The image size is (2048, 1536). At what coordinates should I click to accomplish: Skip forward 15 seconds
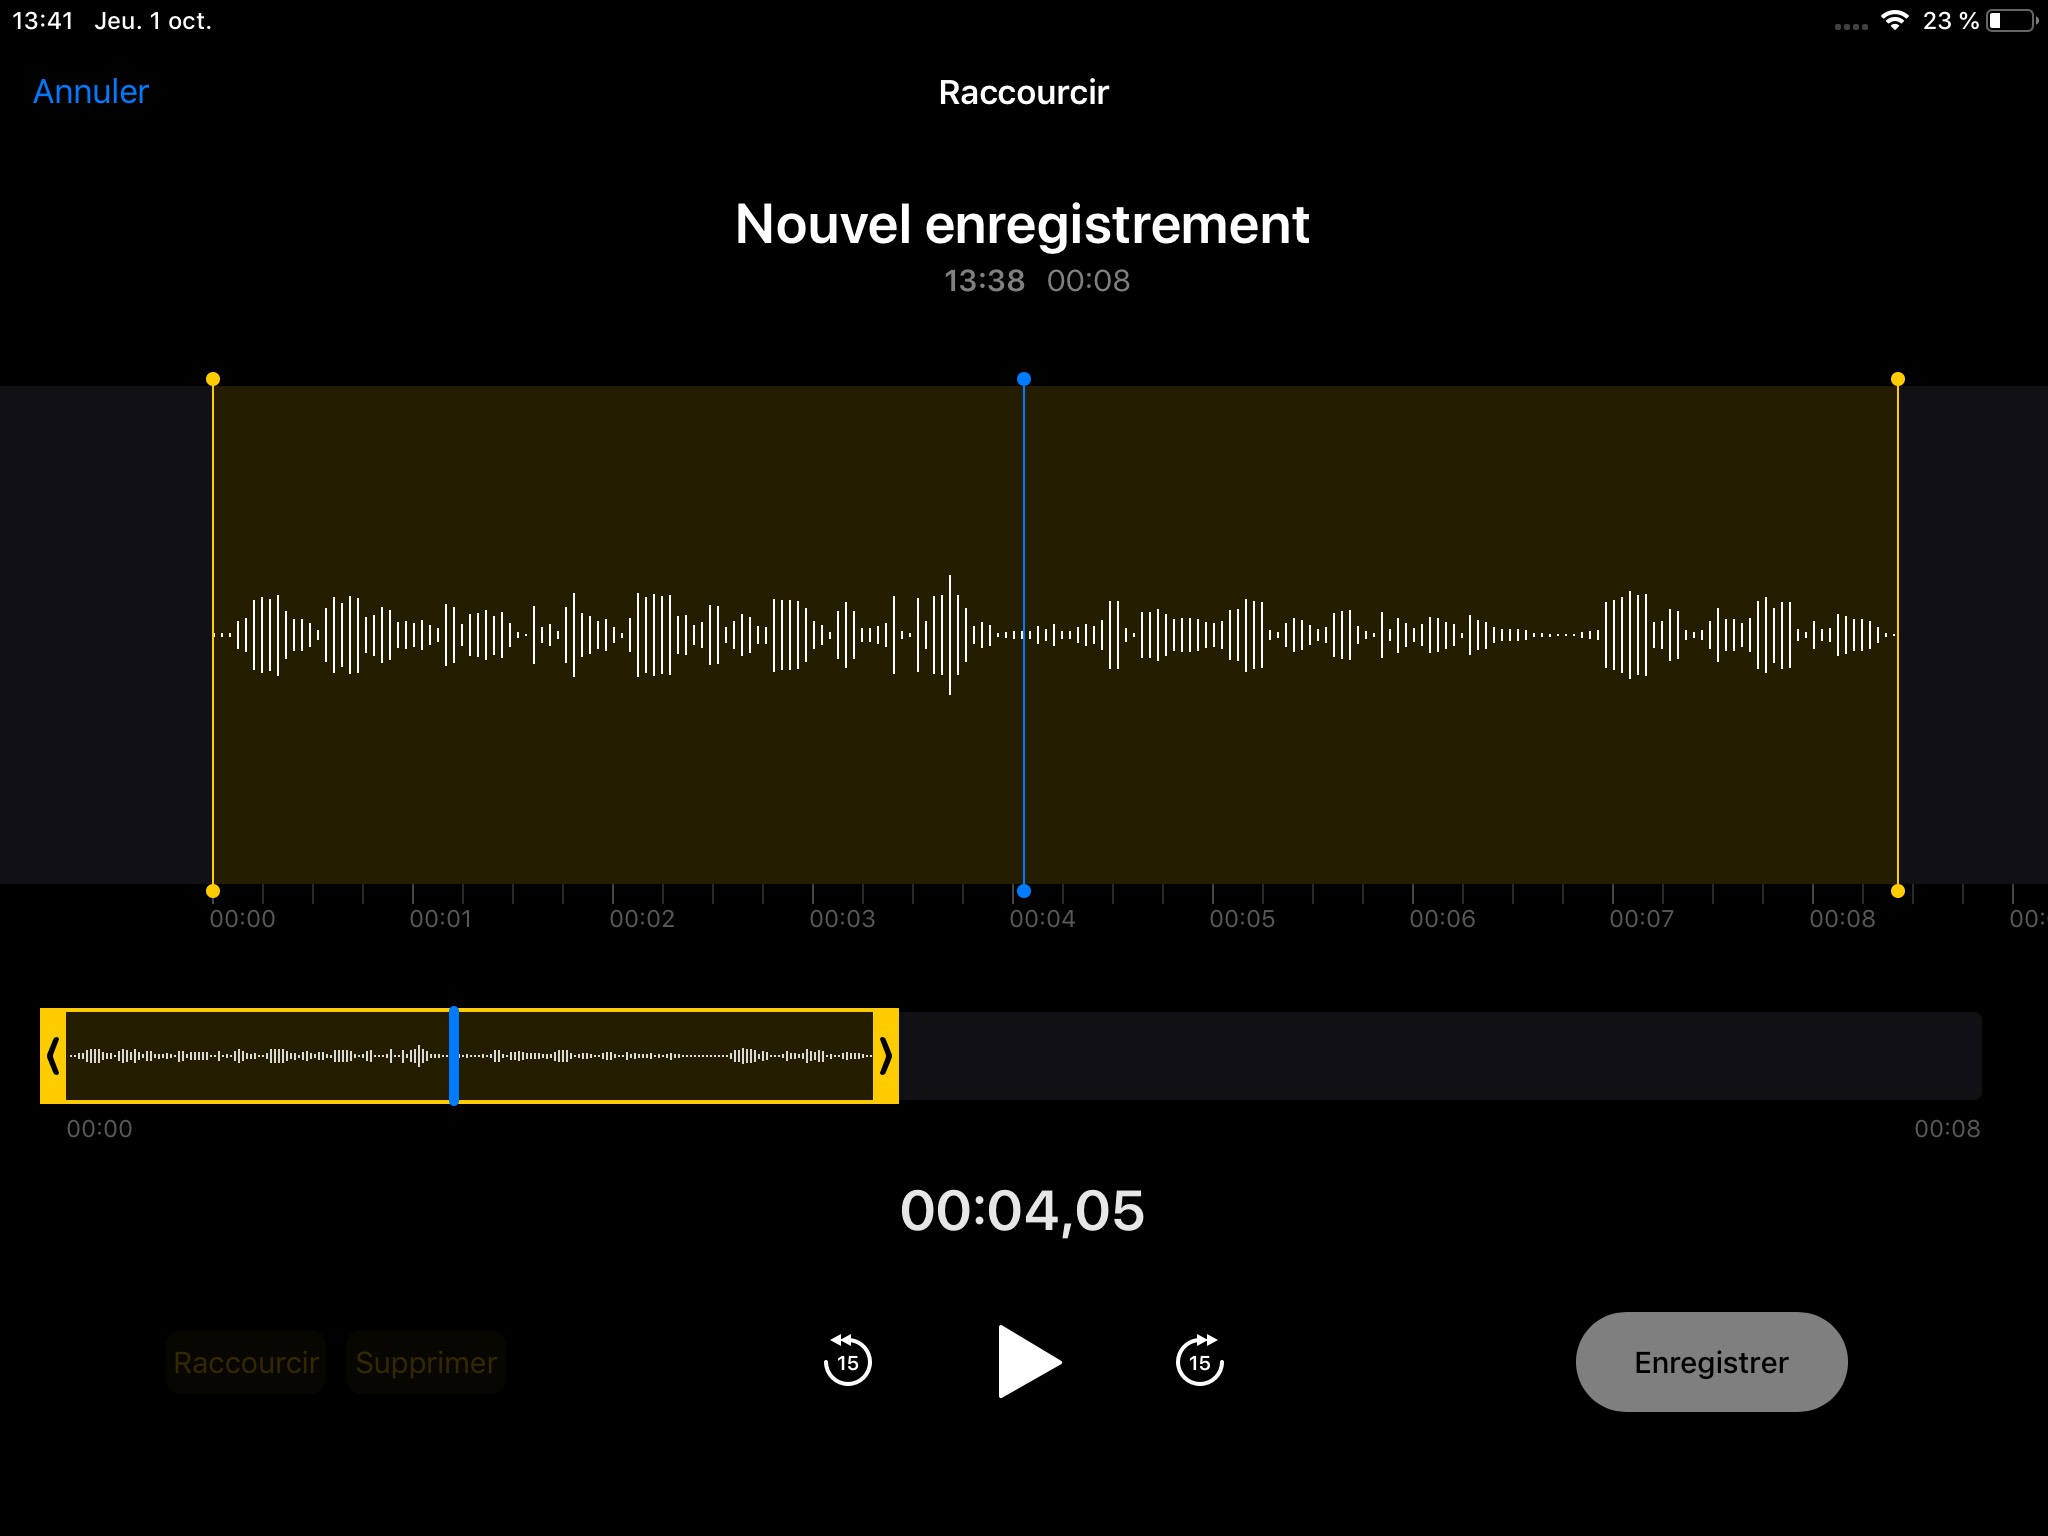pos(1199,1361)
